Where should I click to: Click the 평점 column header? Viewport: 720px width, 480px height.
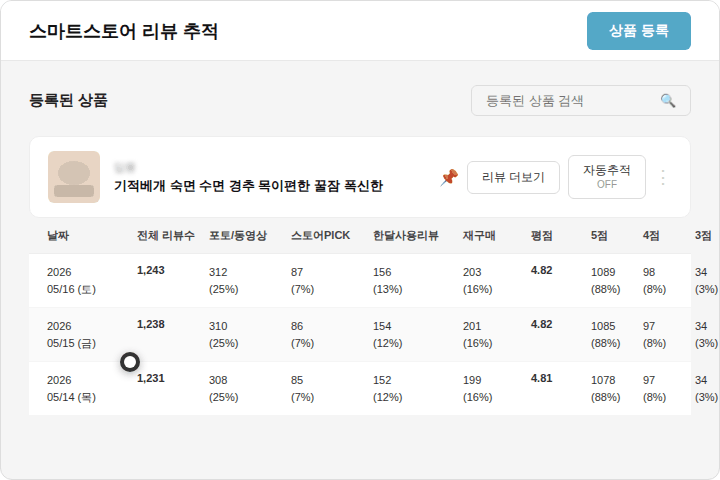tap(542, 236)
